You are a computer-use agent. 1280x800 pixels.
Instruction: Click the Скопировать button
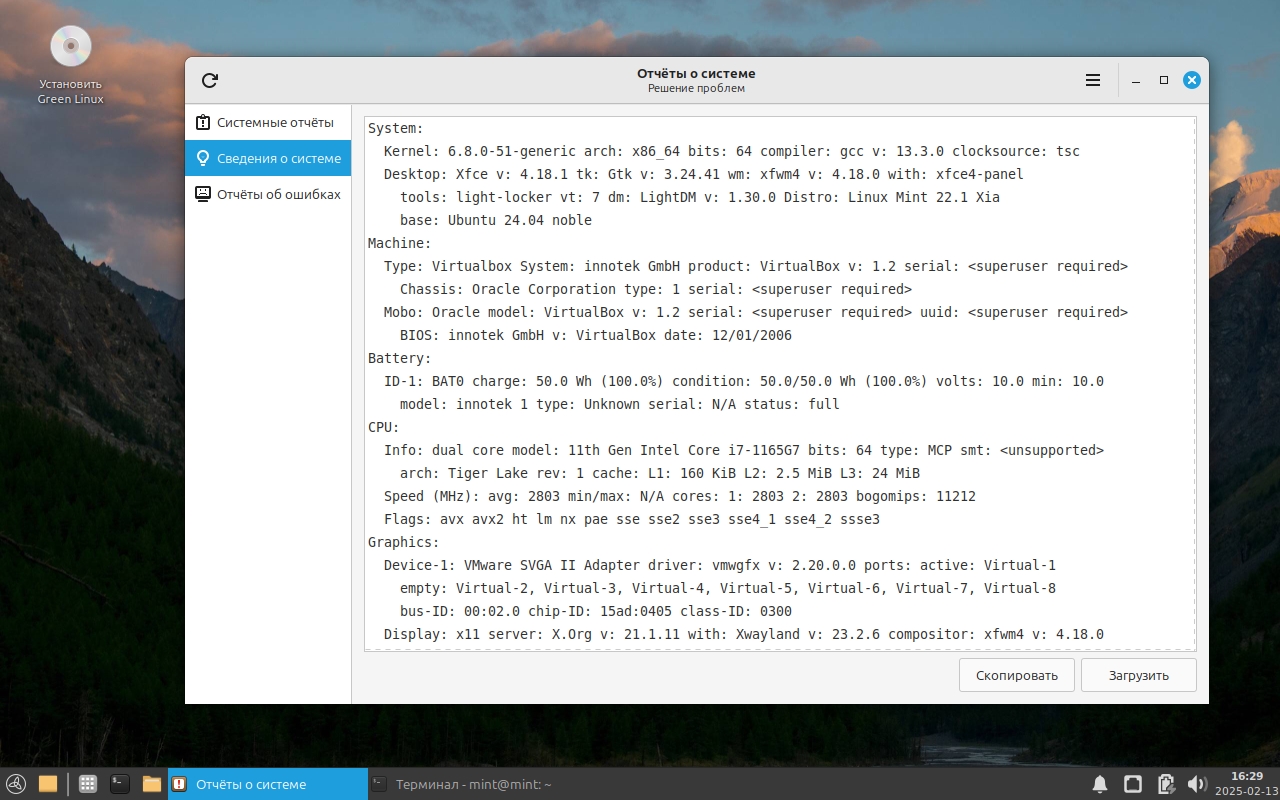[1016, 675]
